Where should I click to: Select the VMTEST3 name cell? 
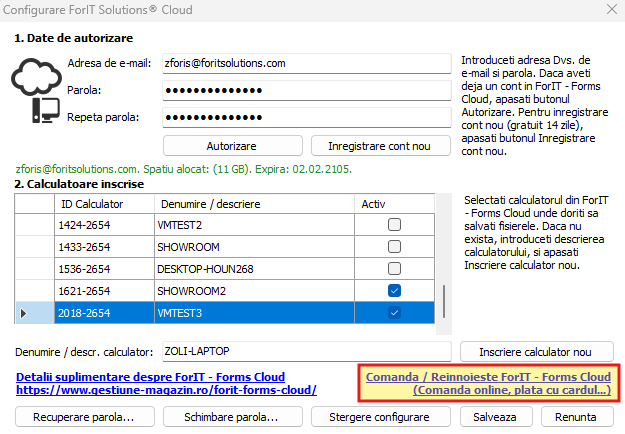coord(254,313)
